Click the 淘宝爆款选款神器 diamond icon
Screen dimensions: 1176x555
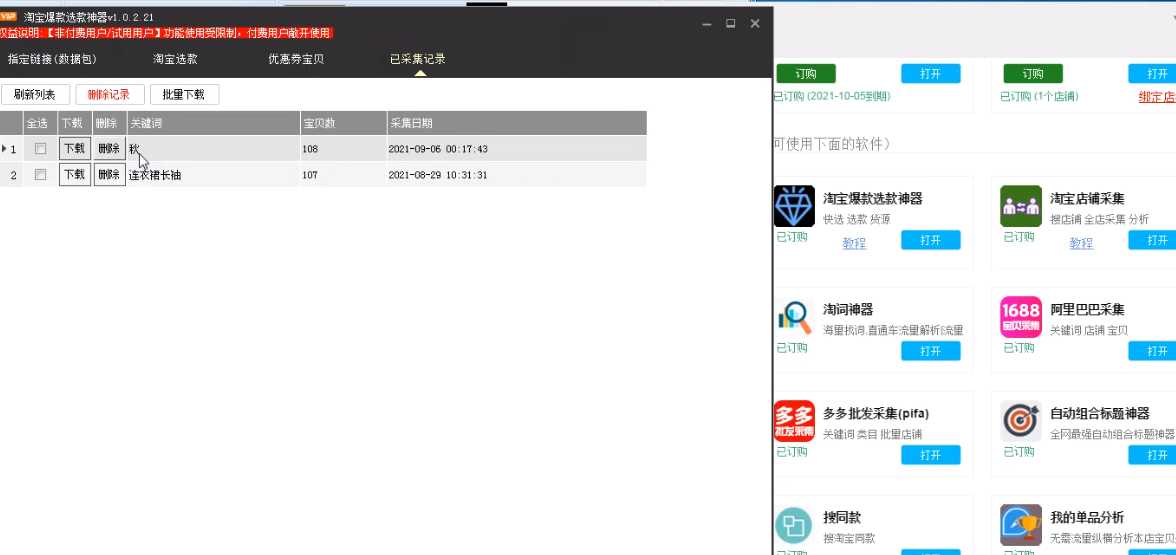(794, 206)
